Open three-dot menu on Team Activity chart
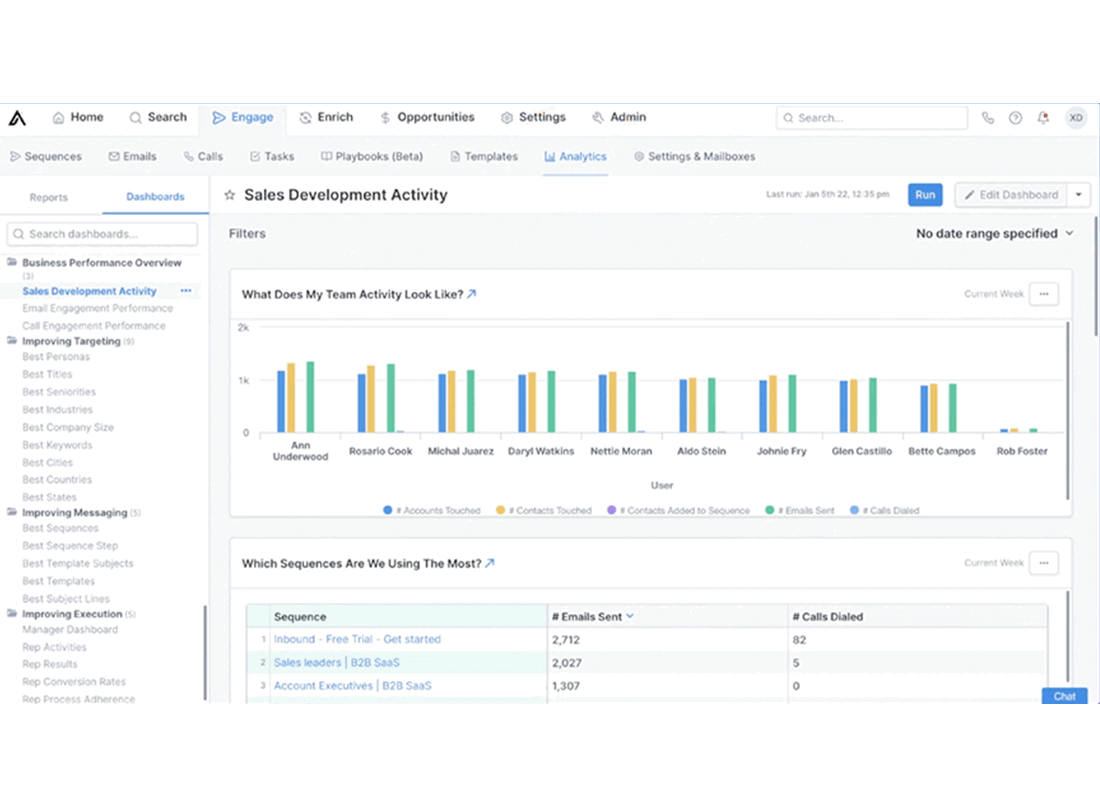1100x810 pixels. (x=1044, y=294)
